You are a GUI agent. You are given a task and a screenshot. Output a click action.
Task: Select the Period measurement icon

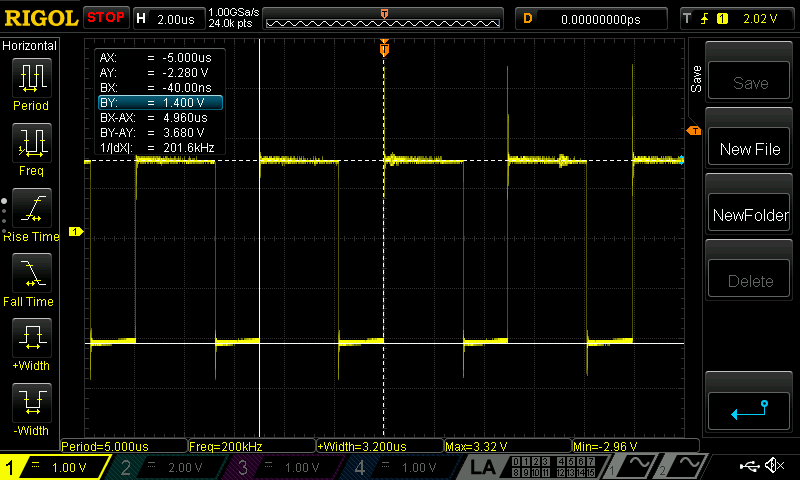click(x=30, y=82)
